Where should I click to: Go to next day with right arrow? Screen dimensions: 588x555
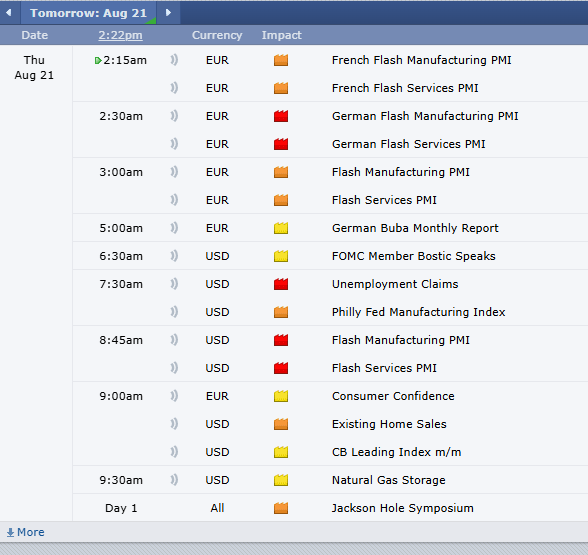(168, 13)
